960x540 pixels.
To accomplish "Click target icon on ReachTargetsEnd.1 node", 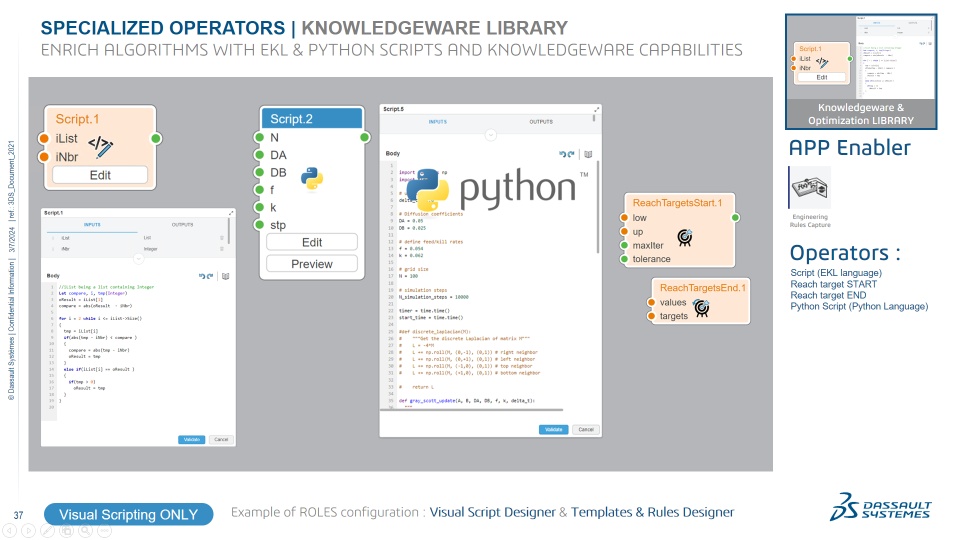I will [702, 309].
